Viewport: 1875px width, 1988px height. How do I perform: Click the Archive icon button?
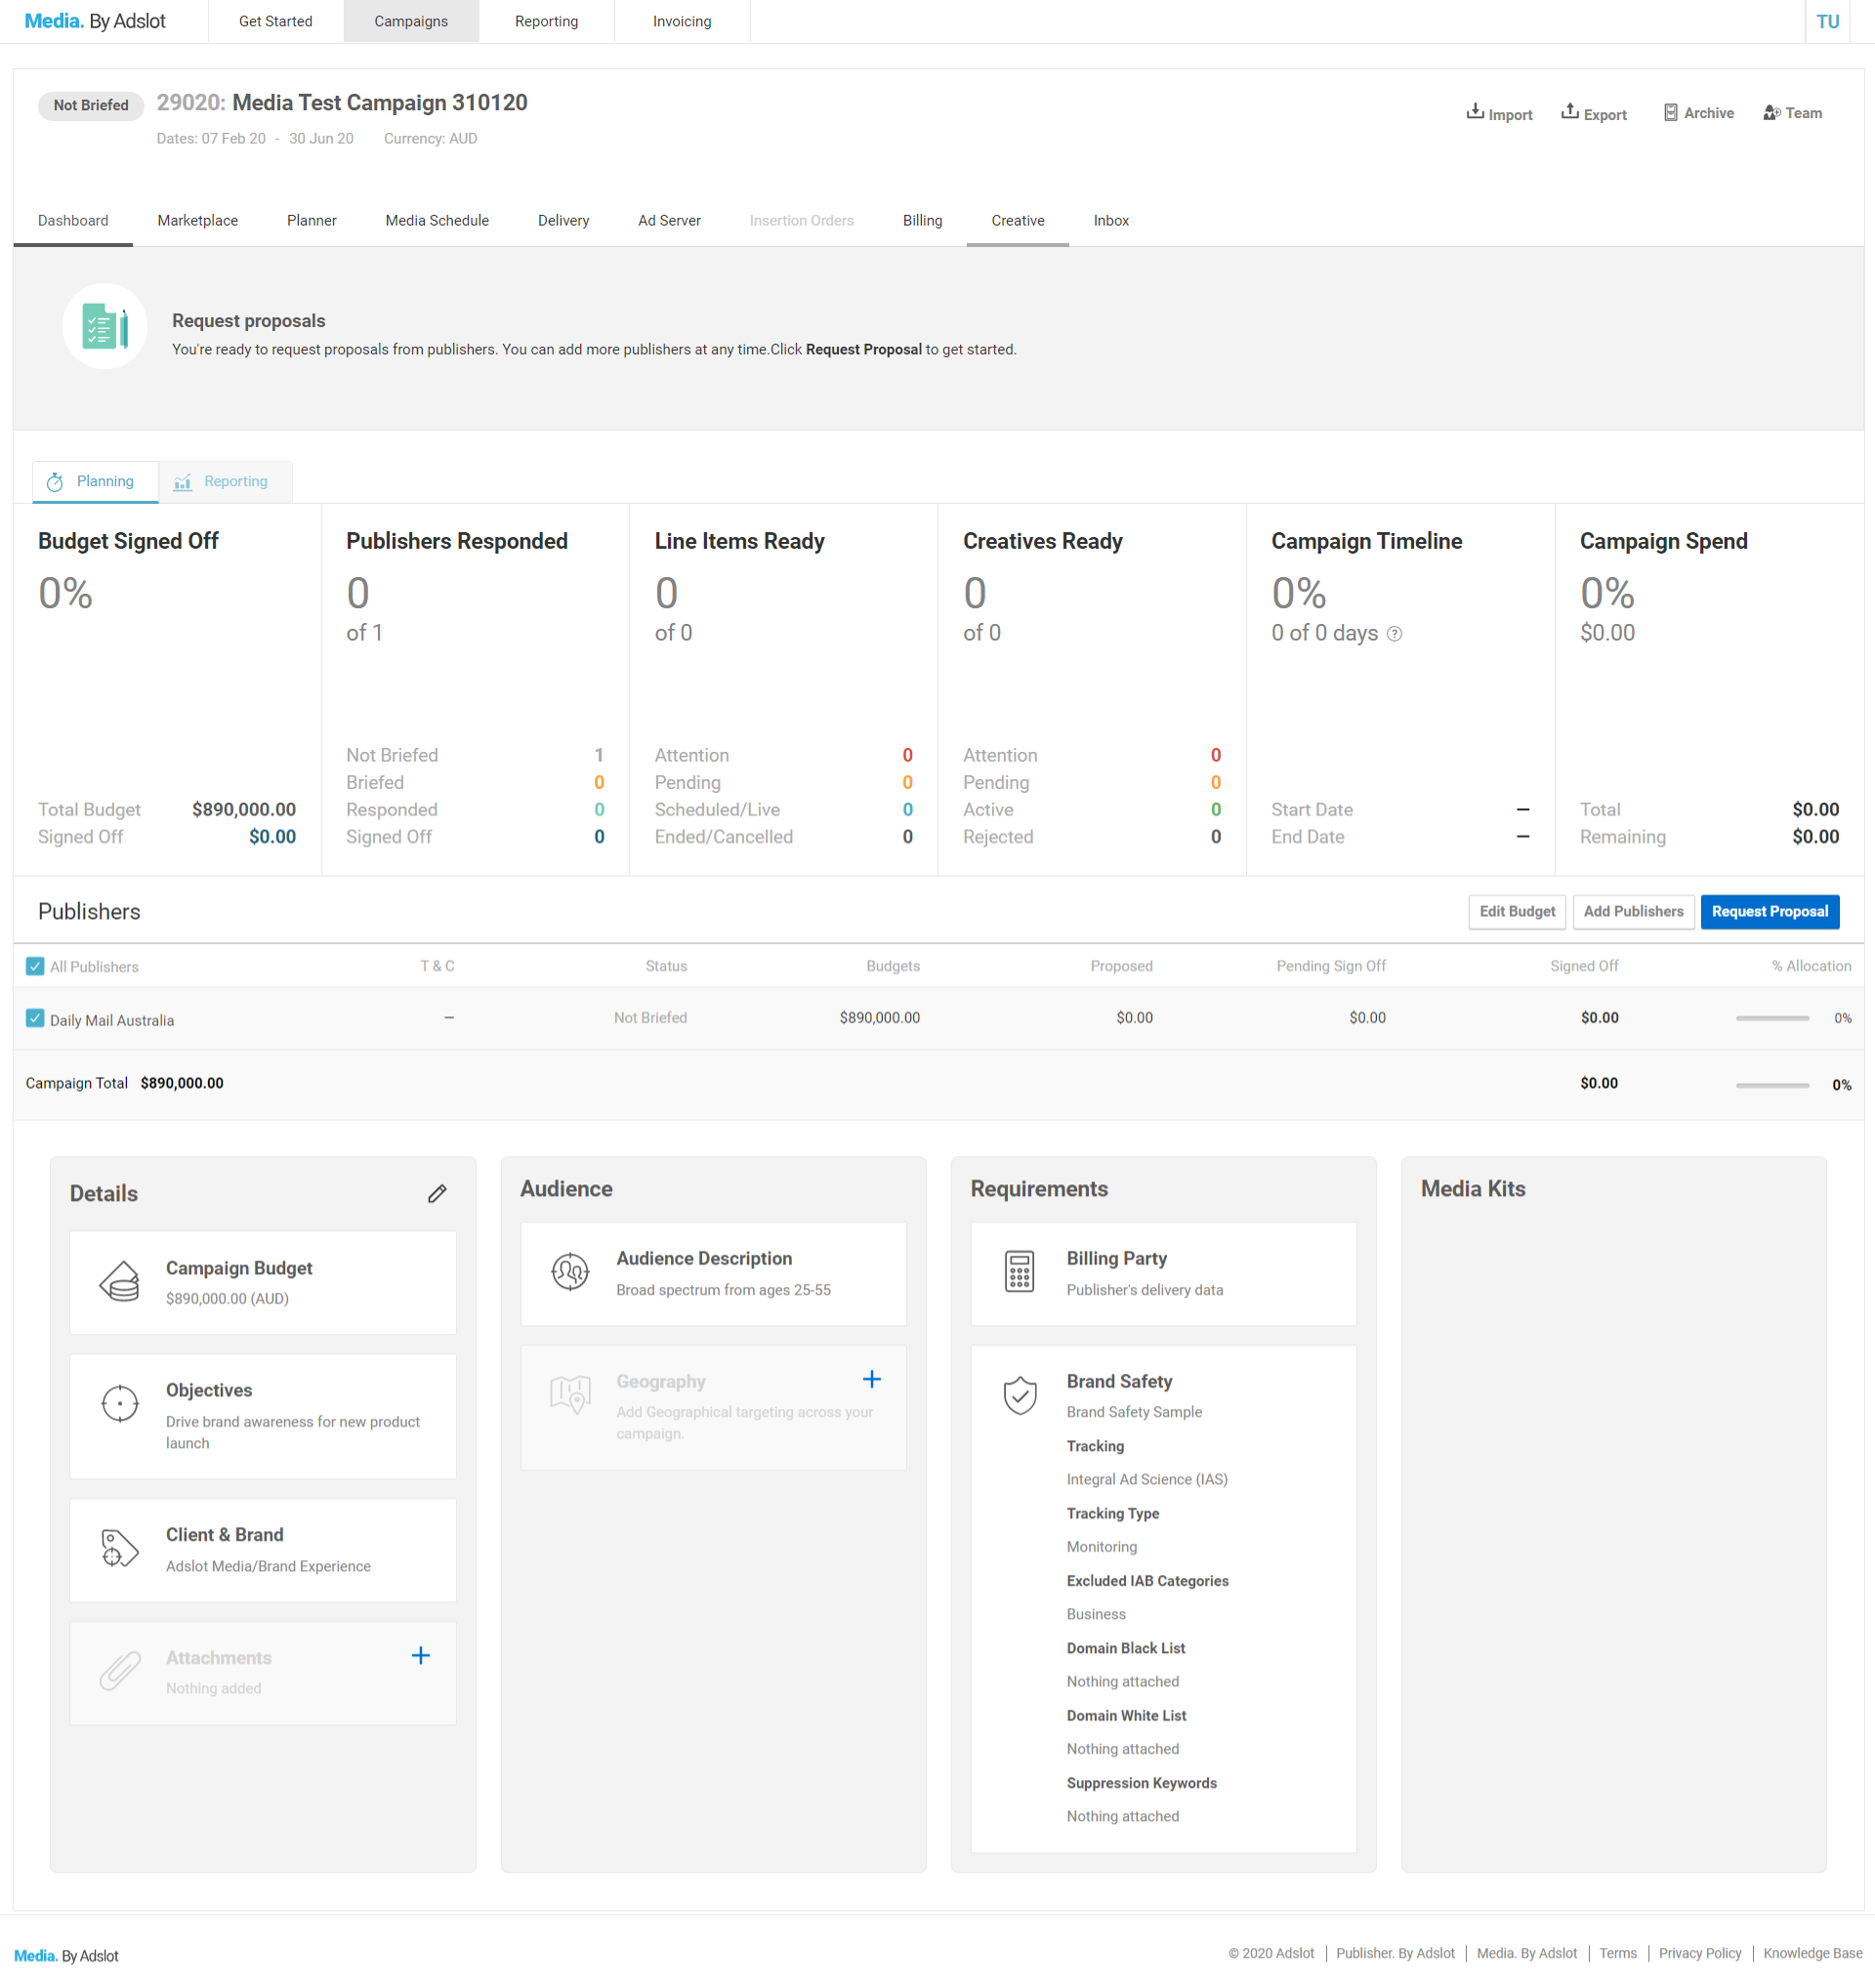[1697, 113]
